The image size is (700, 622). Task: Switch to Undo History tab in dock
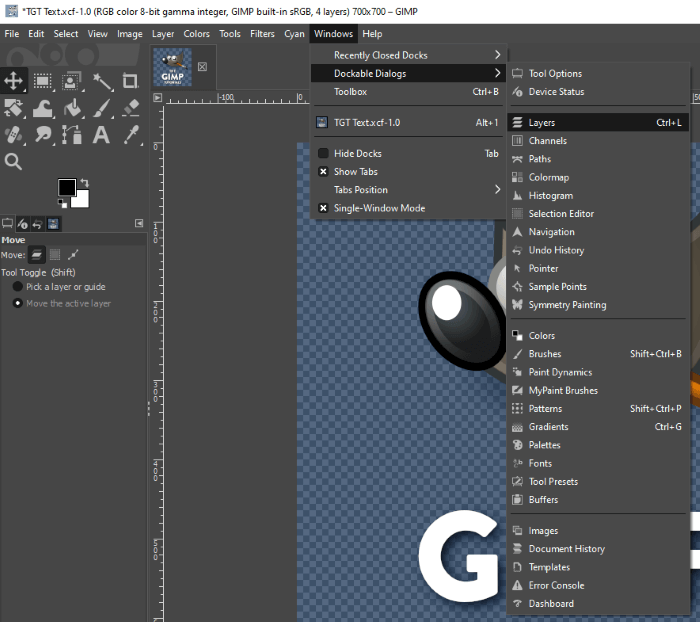(x=38, y=224)
